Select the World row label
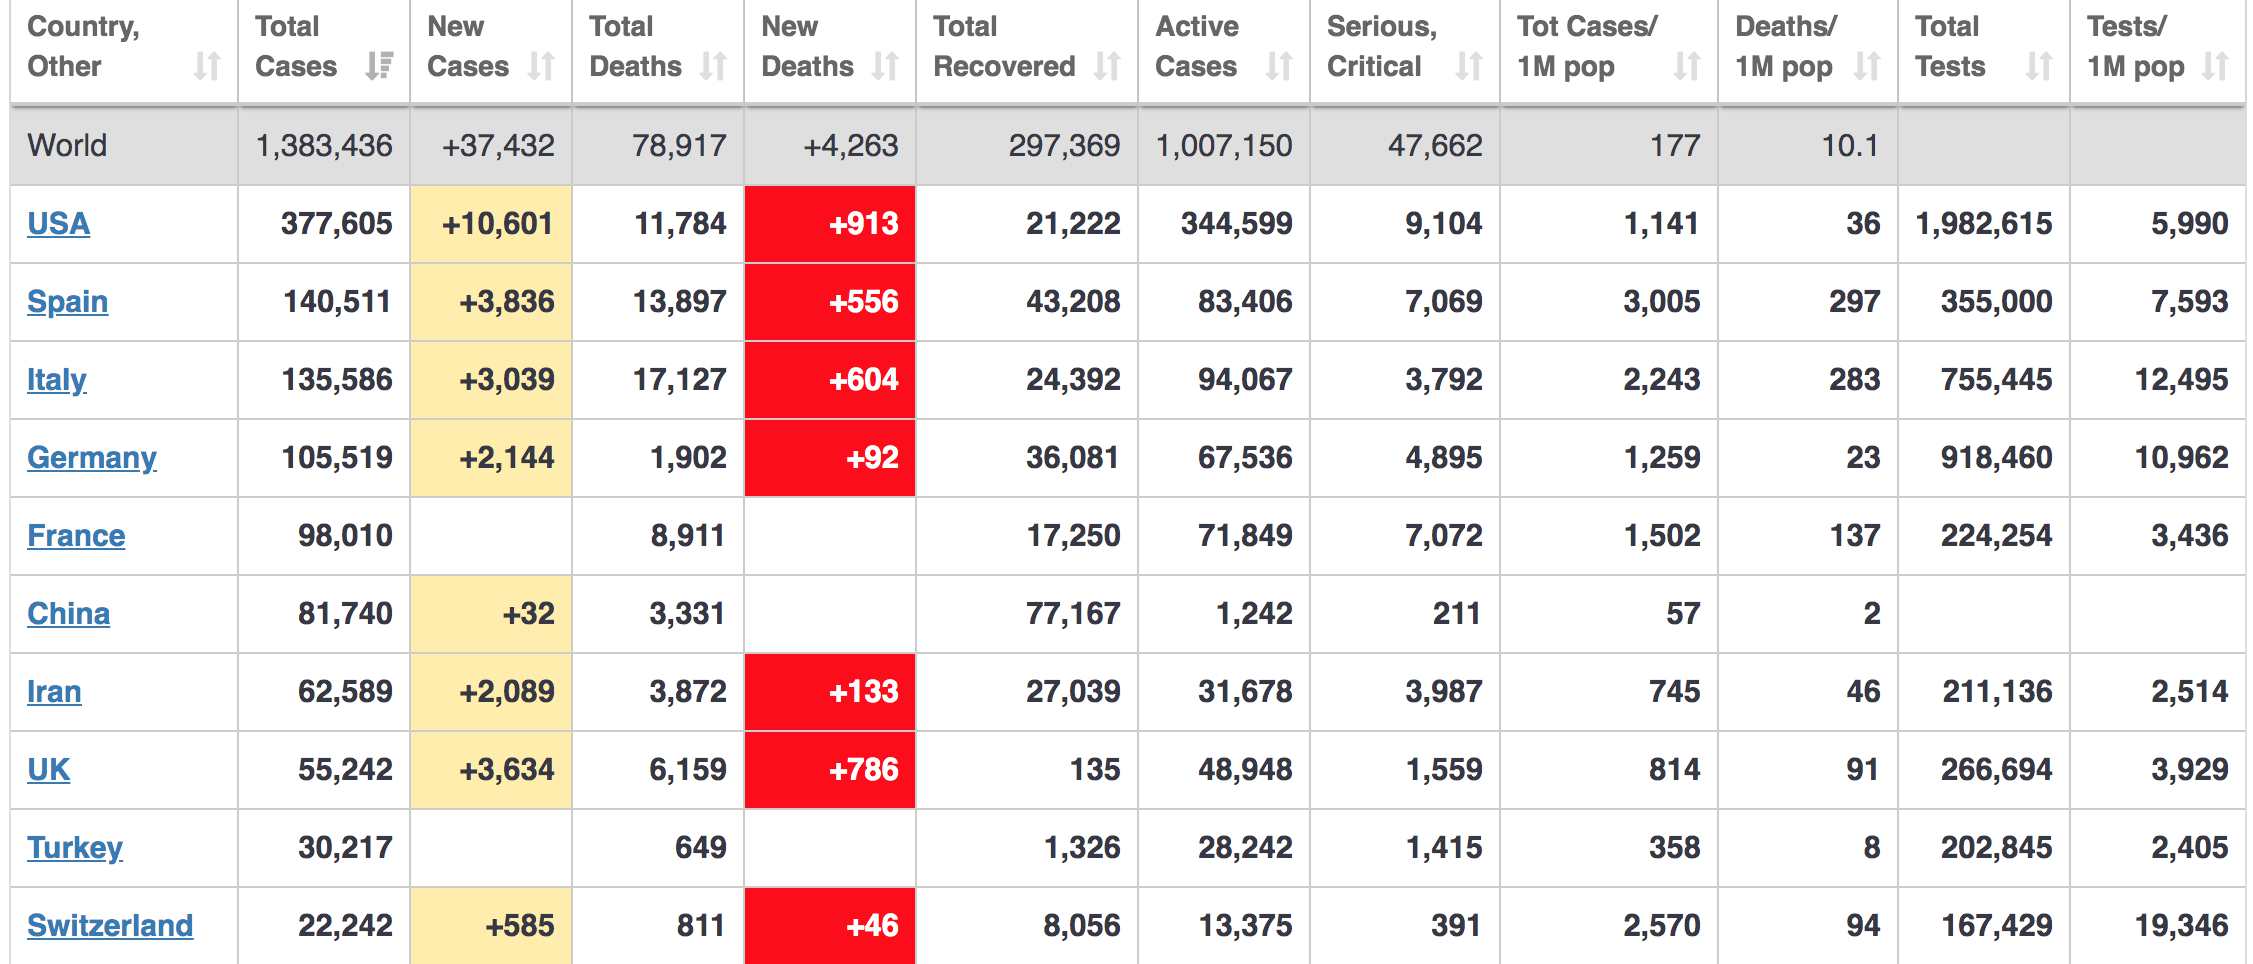The image size is (2253, 964). [x=67, y=145]
